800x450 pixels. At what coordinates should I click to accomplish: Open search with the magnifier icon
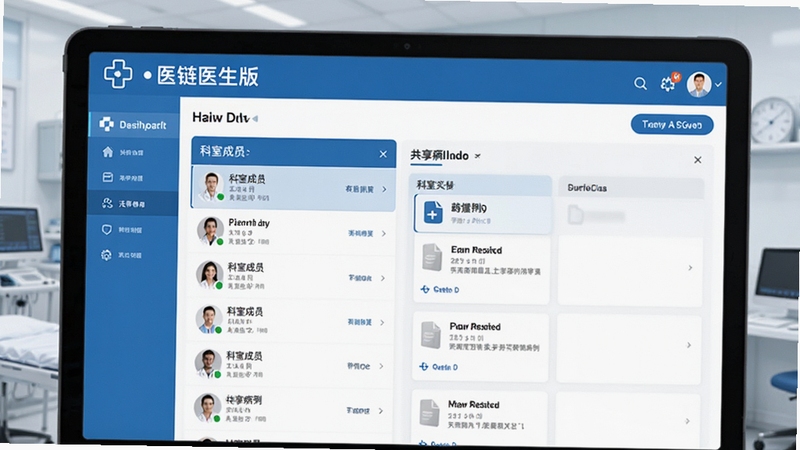tap(640, 83)
